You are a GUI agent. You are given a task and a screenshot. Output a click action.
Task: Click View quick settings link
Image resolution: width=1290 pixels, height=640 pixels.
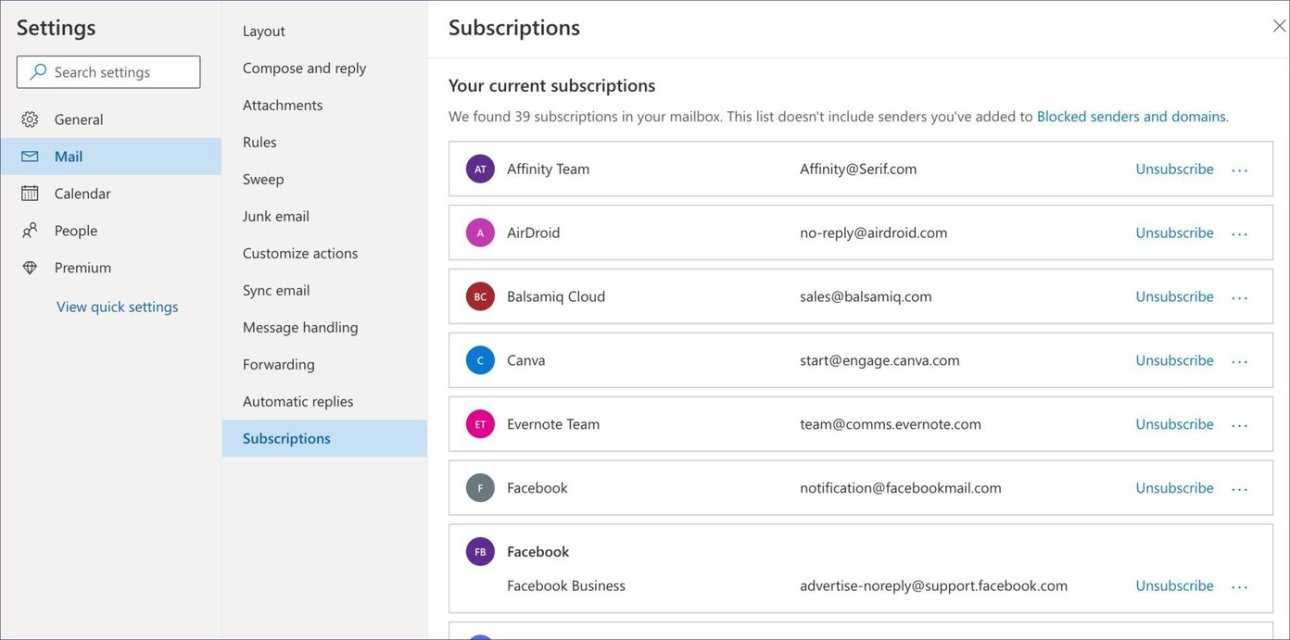pyautogui.click(x=117, y=307)
